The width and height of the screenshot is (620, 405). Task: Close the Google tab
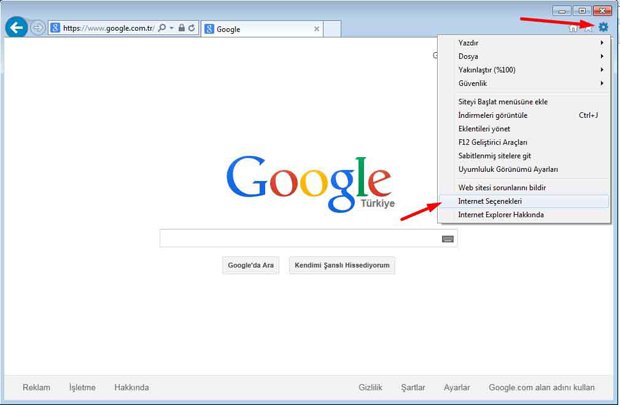pyautogui.click(x=316, y=29)
